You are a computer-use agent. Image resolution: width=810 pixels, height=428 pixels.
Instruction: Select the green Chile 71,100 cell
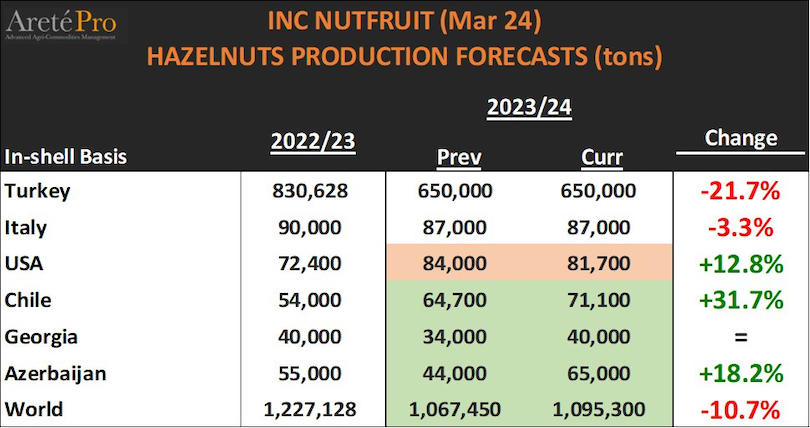coord(600,299)
